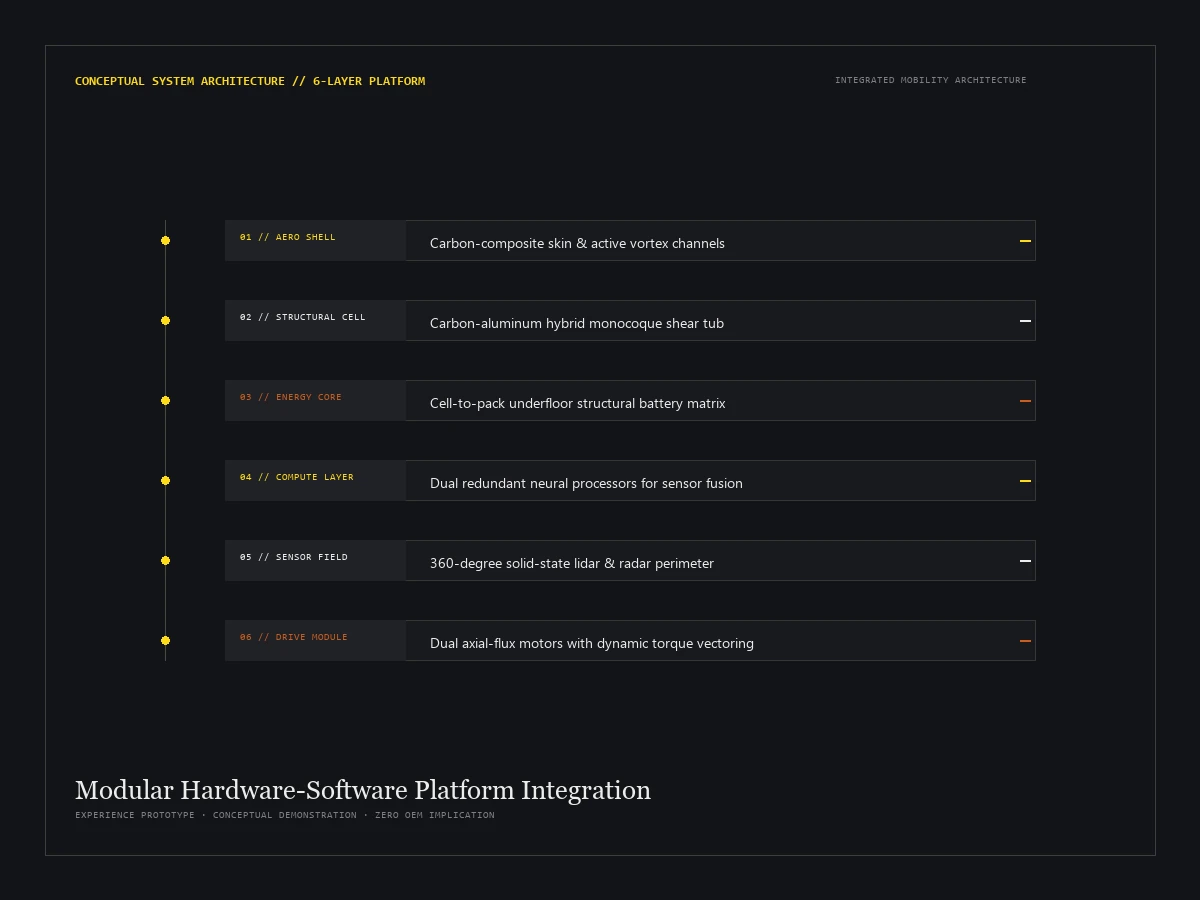Select the 05 // SENSOR FIELD label
Image resolution: width=1200 pixels, height=900 pixels.
point(294,557)
